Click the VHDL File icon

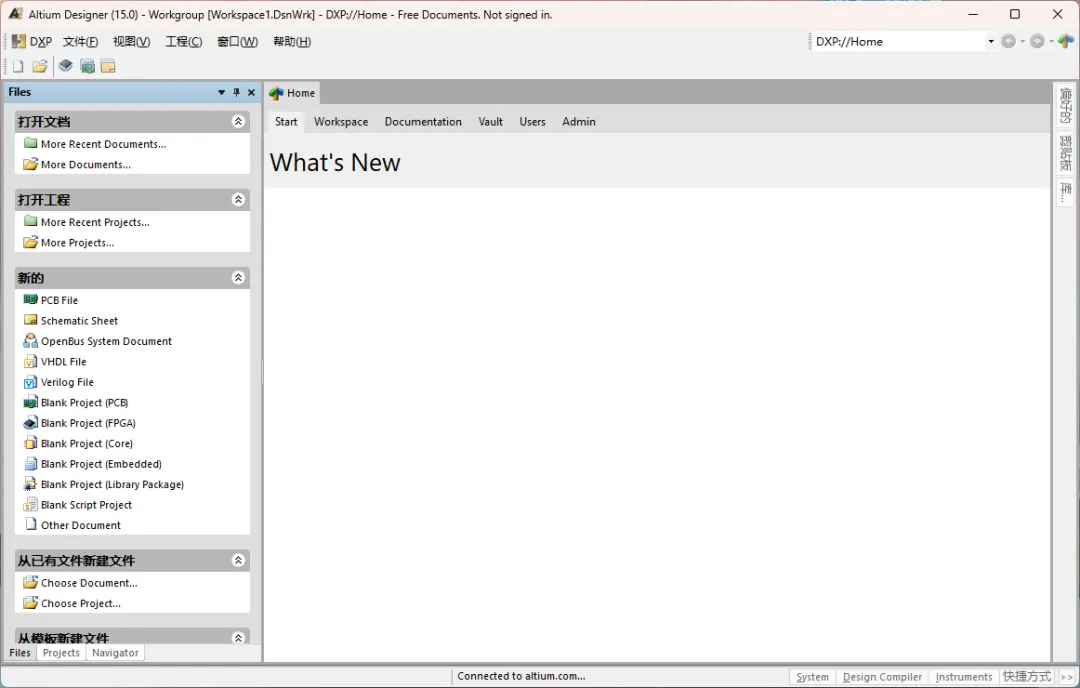click(30, 362)
